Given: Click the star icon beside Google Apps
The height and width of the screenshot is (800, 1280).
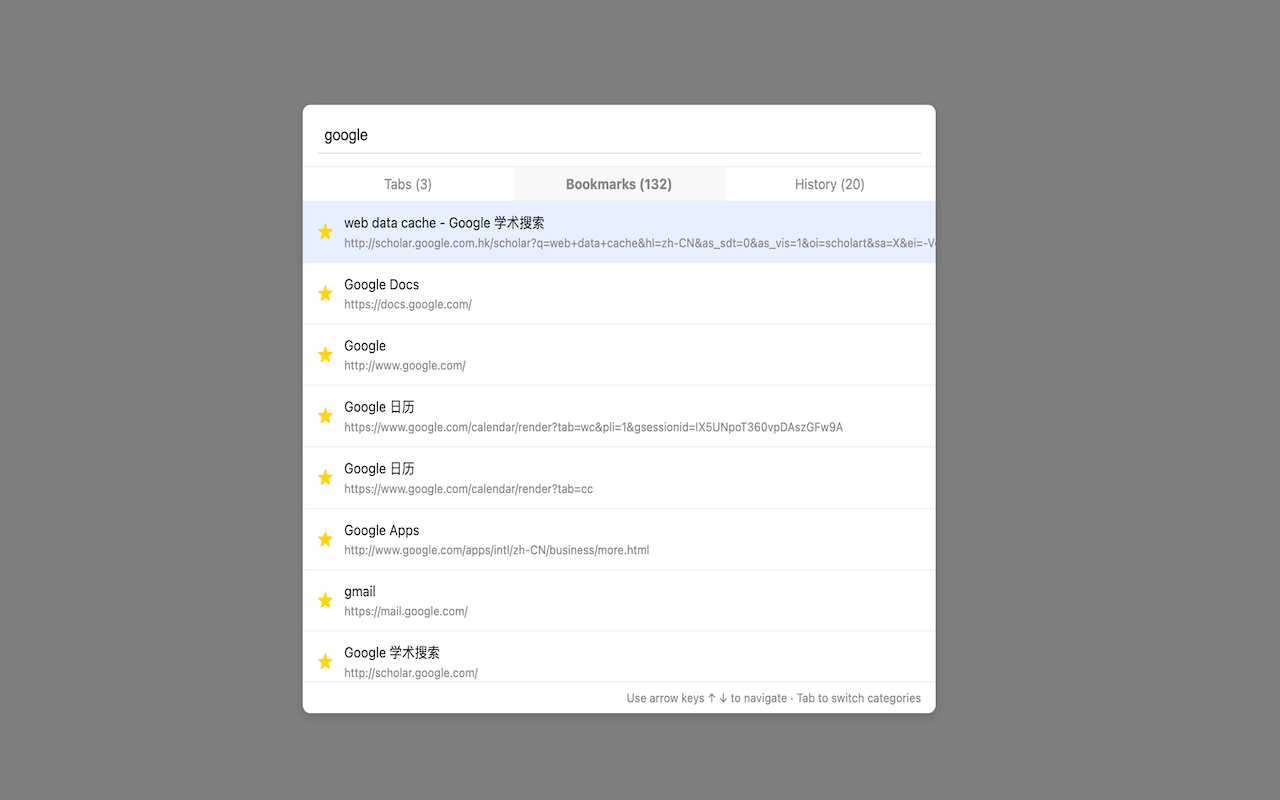Looking at the screenshot, I should tap(325, 539).
